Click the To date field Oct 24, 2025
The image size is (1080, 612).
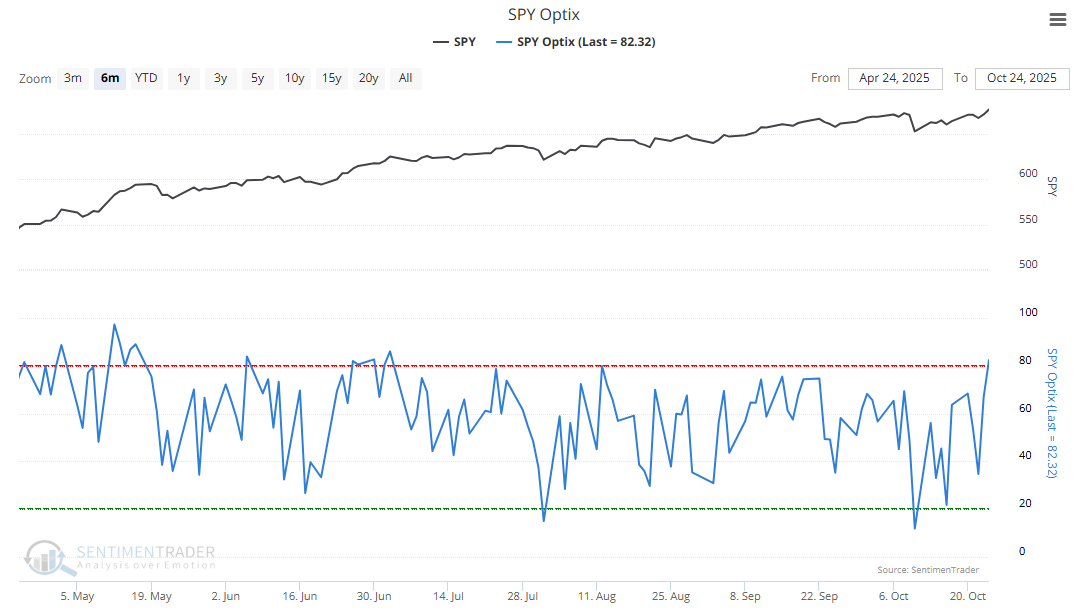[1021, 78]
